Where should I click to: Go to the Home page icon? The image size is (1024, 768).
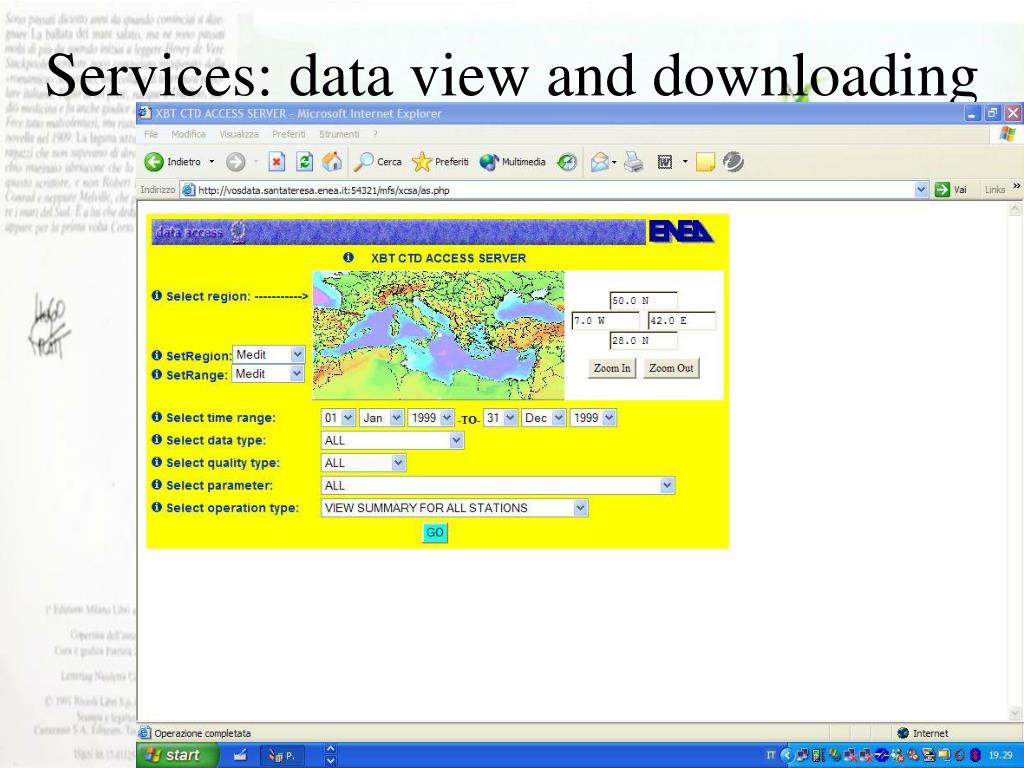(332, 162)
